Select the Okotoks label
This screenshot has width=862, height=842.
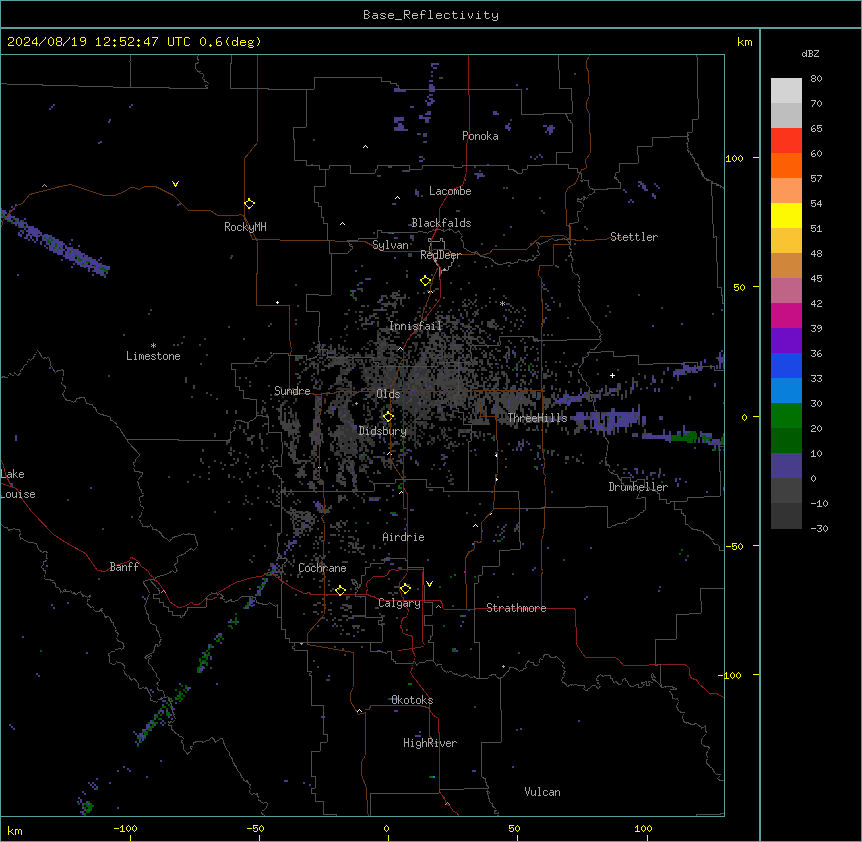[412, 700]
